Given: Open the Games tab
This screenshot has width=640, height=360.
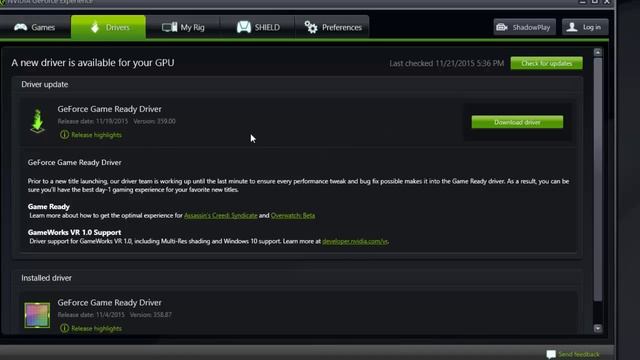Looking at the screenshot, I should tap(35, 27).
